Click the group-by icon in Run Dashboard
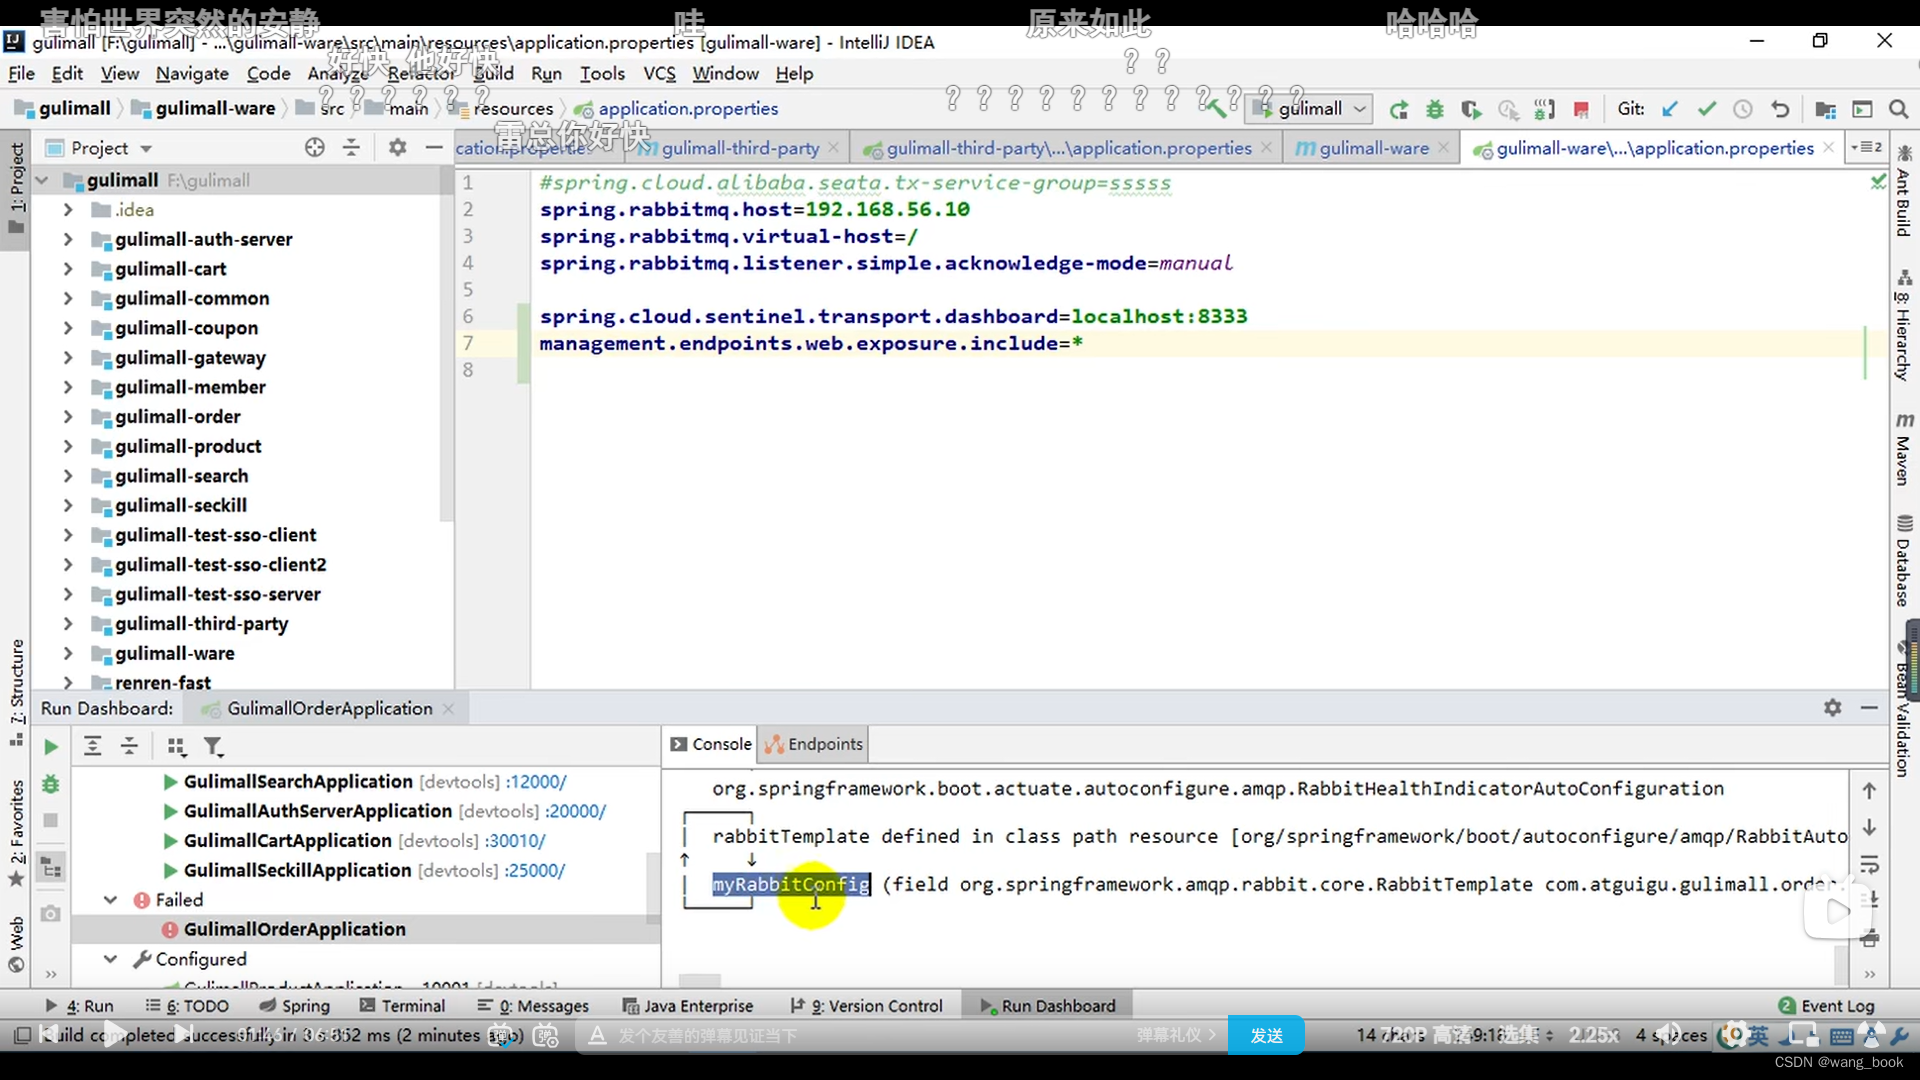Viewport: 1920px width, 1080px height. click(176, 746)
